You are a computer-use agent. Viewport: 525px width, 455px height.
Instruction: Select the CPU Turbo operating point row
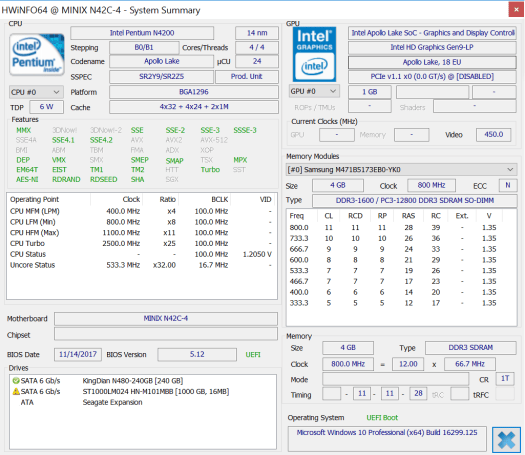(142, 243)
